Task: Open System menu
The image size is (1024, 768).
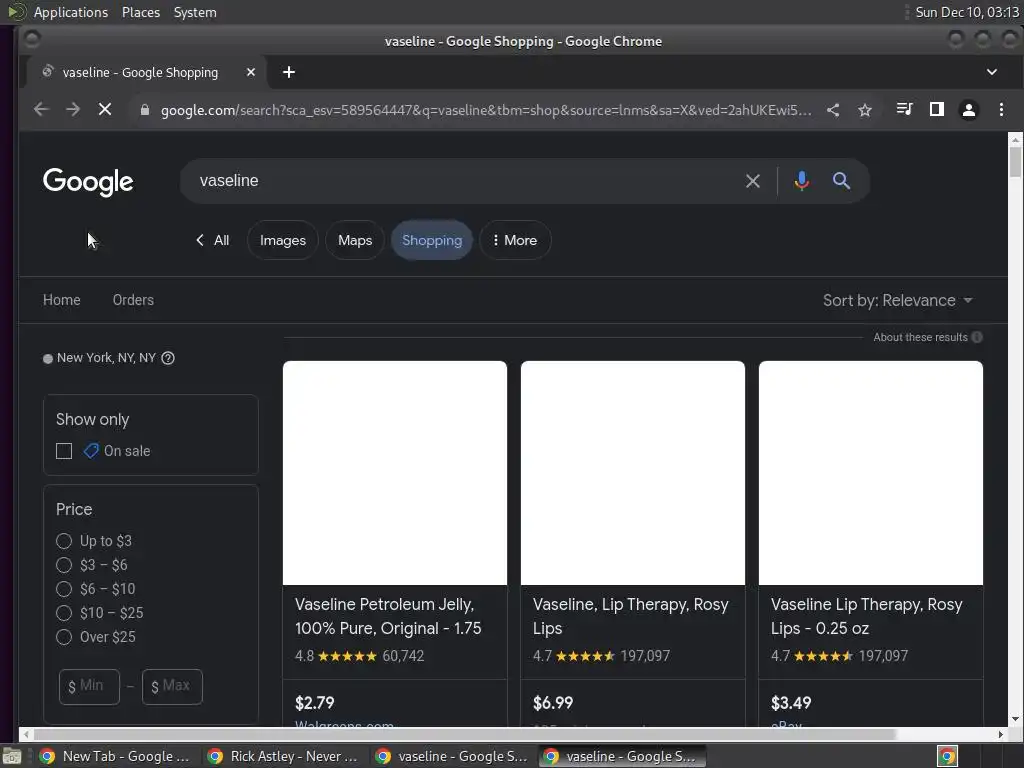Action: click(195, 12)
